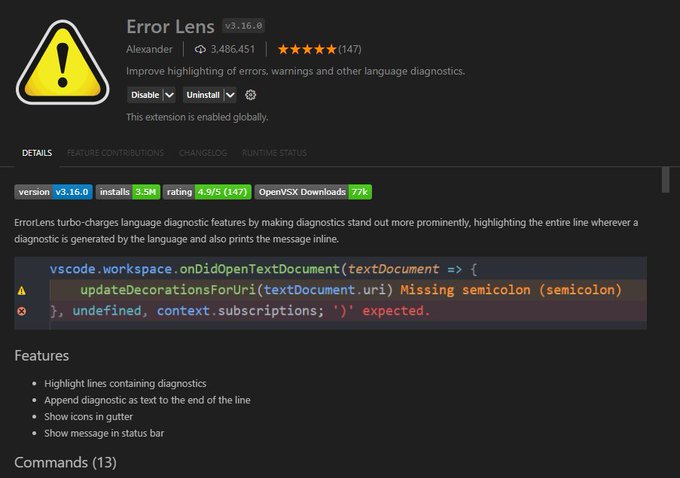Image resolution: width=680 pixels, height=478 pixels.
Task: Click the v3.16.0 tag beside the title
Action: click(x=243, y=26)
